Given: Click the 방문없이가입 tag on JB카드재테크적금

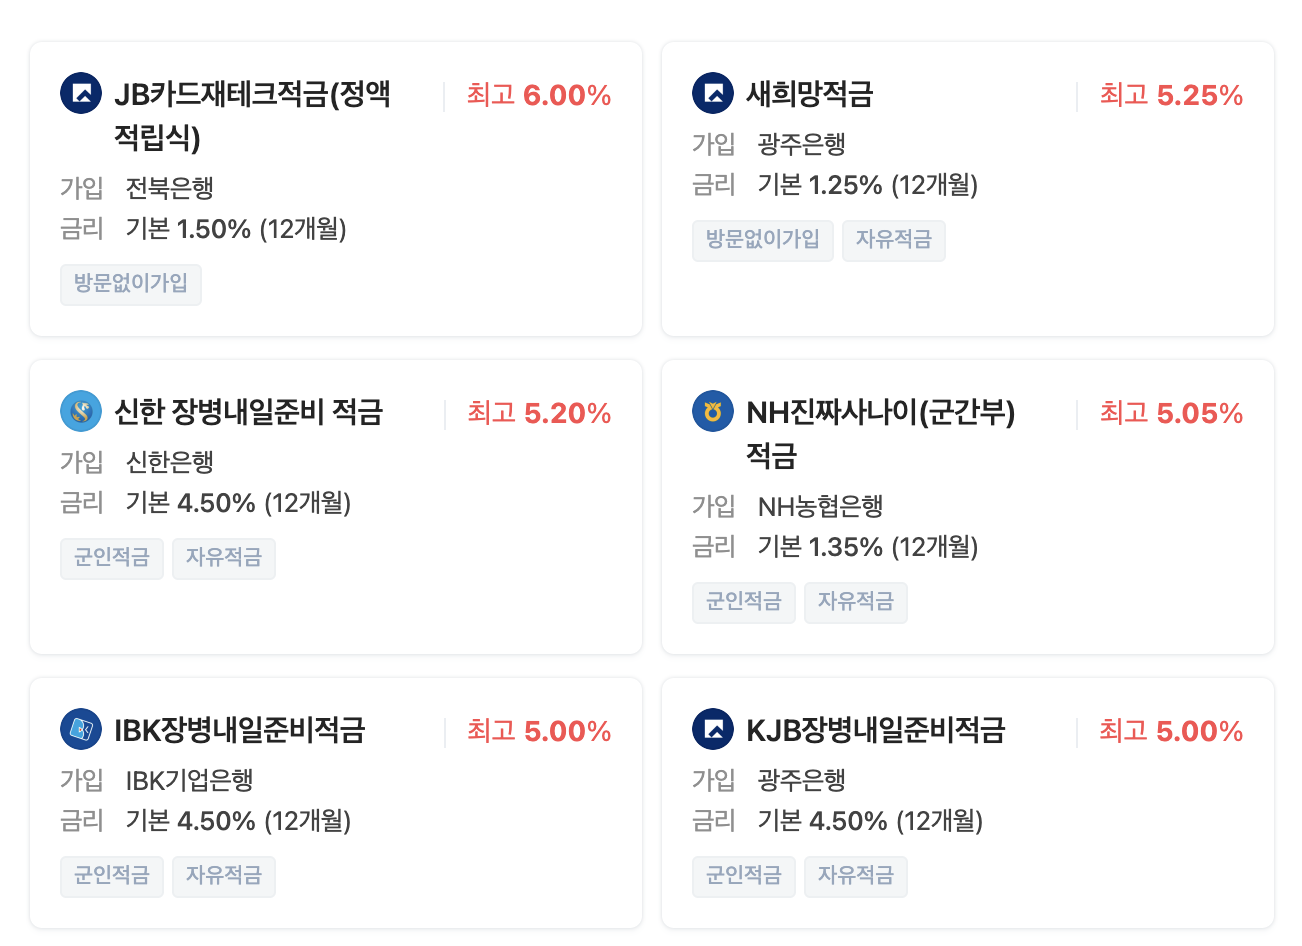Looking at the screenshot, I should (x=130, y=285).
